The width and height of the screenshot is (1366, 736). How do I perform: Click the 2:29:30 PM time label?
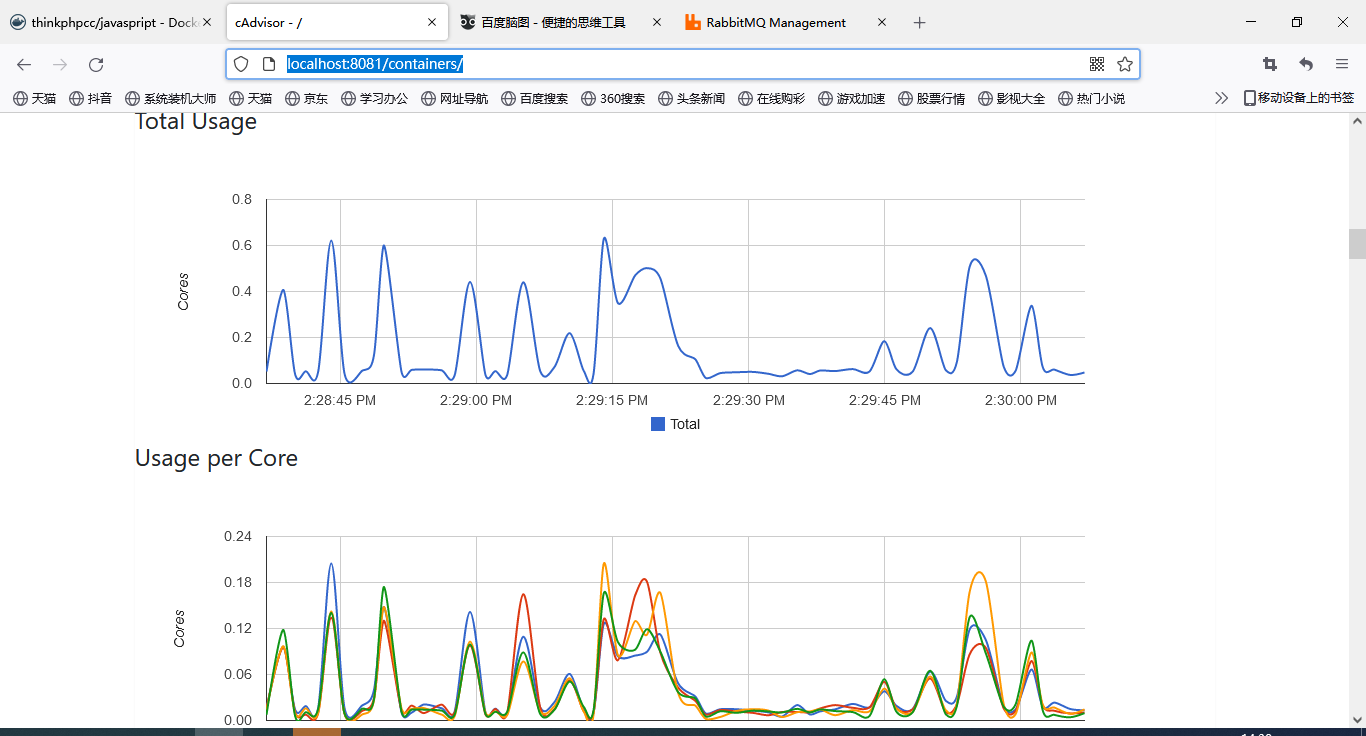tap(749, 400)
